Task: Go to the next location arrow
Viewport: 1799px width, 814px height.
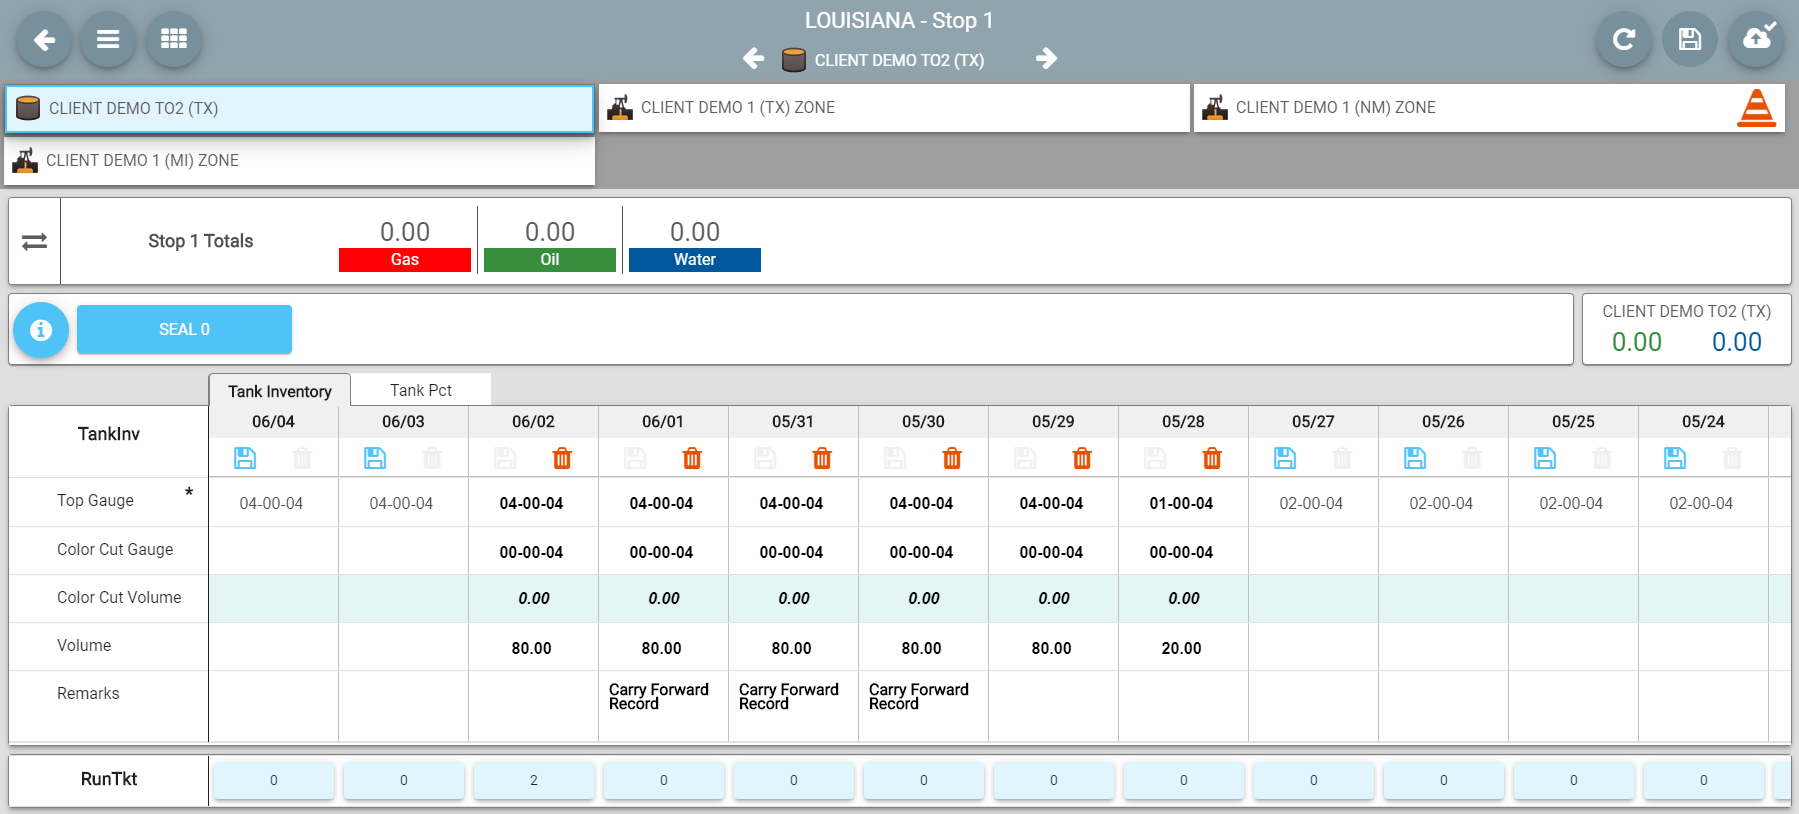Action: pos(1046,59)
